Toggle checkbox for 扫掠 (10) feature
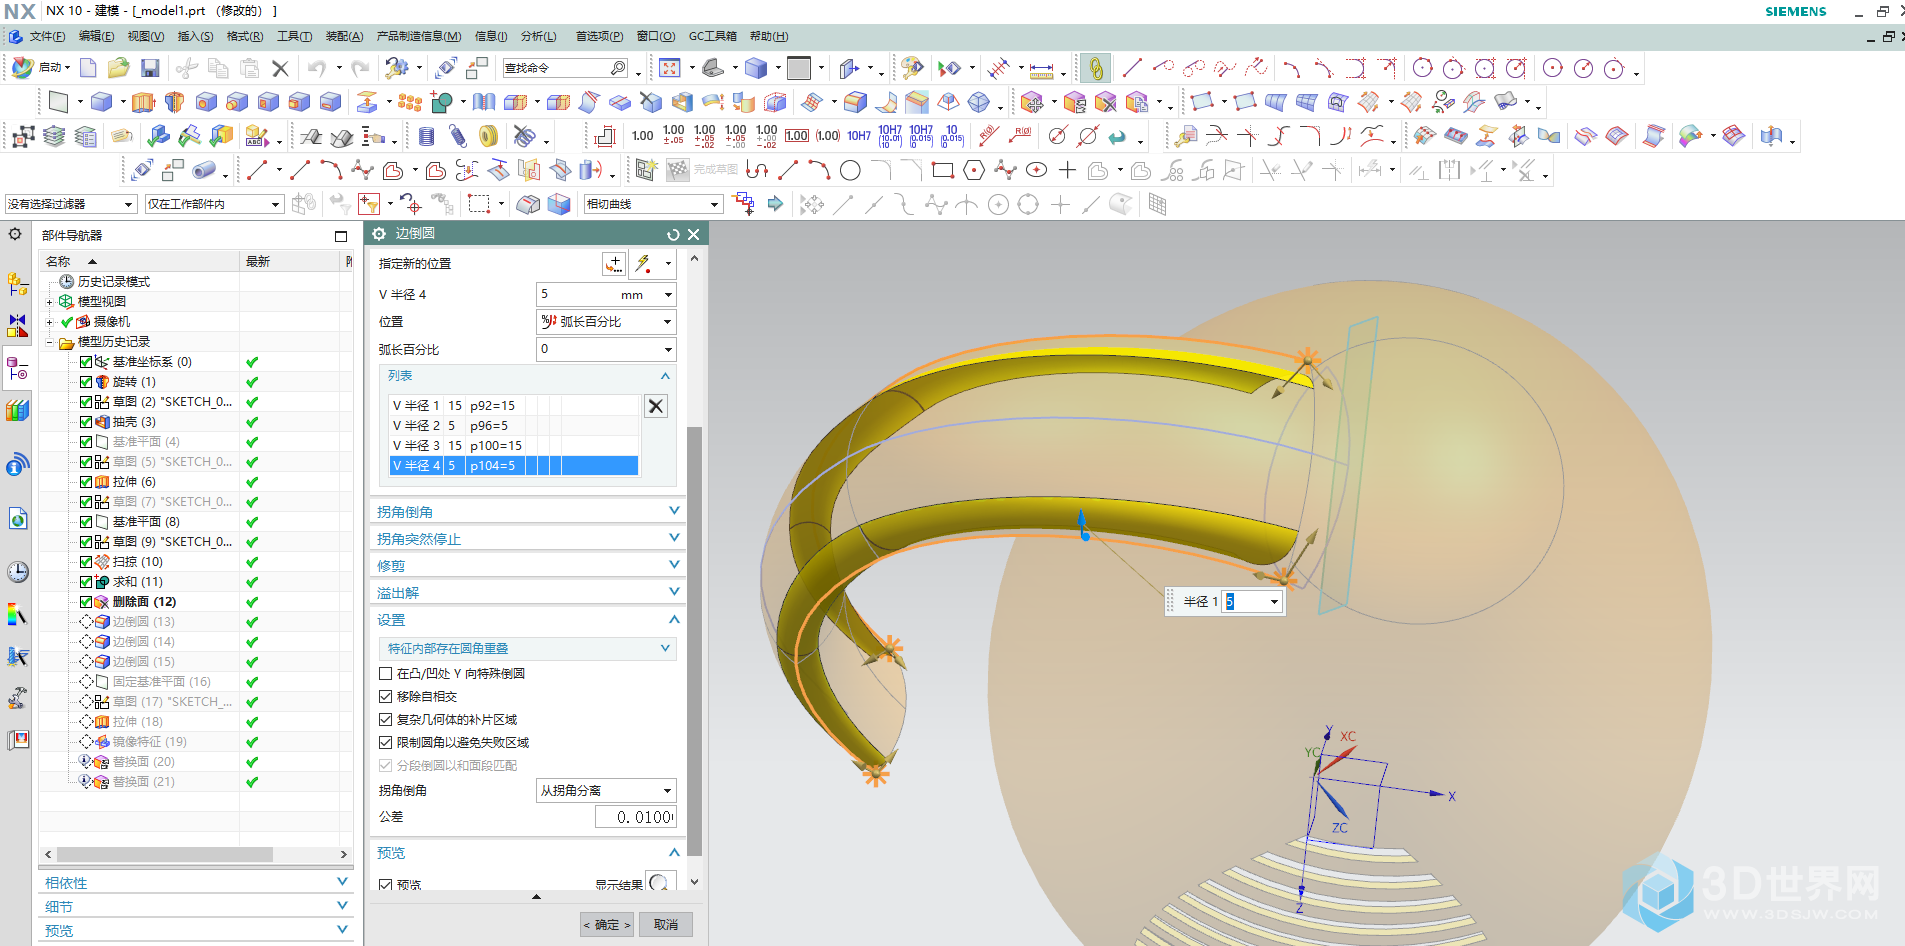The image size is (1905, 946). [86, 562]
